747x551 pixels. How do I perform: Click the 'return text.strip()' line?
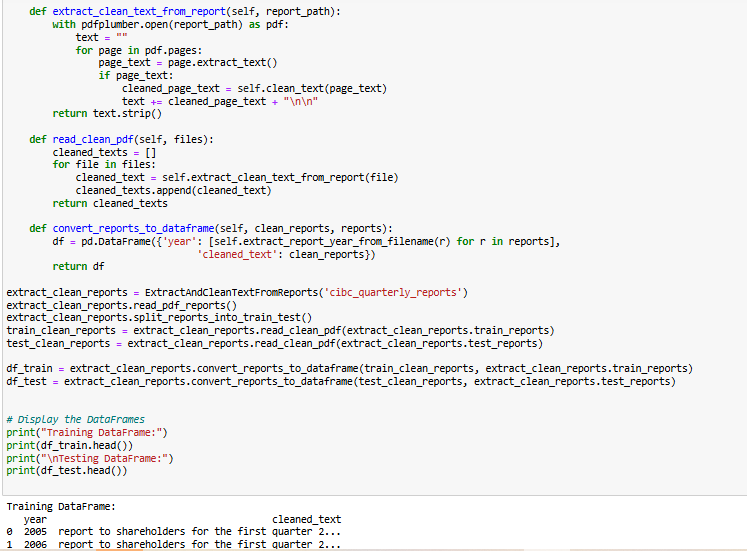tap(107, 113)
